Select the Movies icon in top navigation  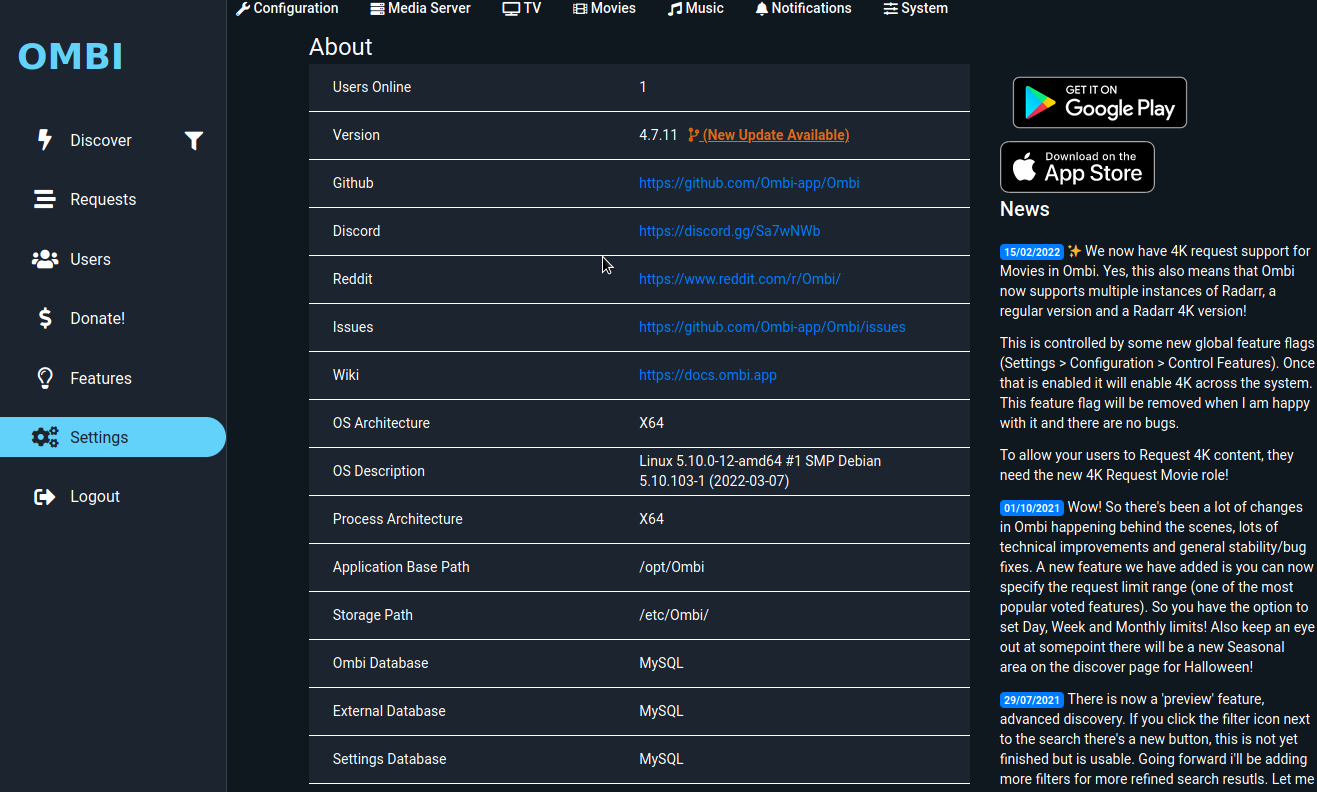click(578, 8)
